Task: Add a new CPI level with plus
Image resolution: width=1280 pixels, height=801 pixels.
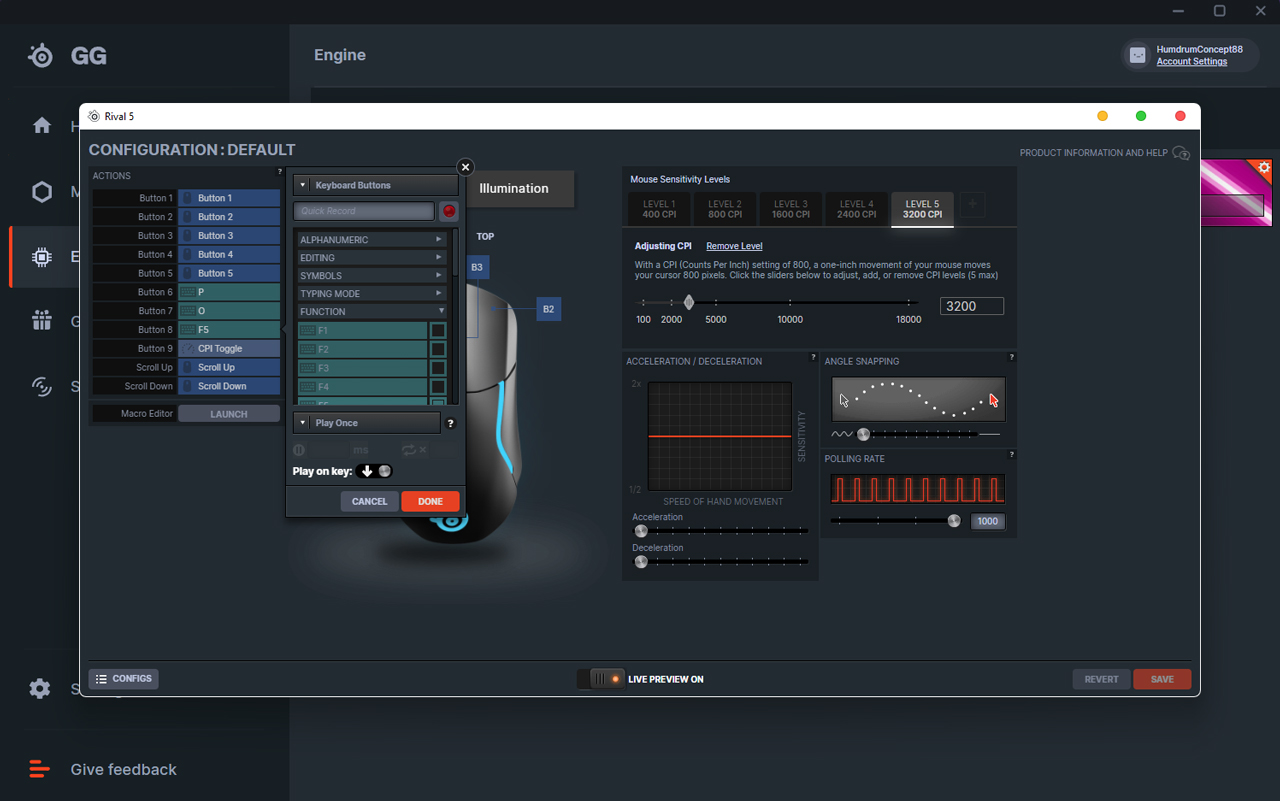Action: tap(972, 206)
